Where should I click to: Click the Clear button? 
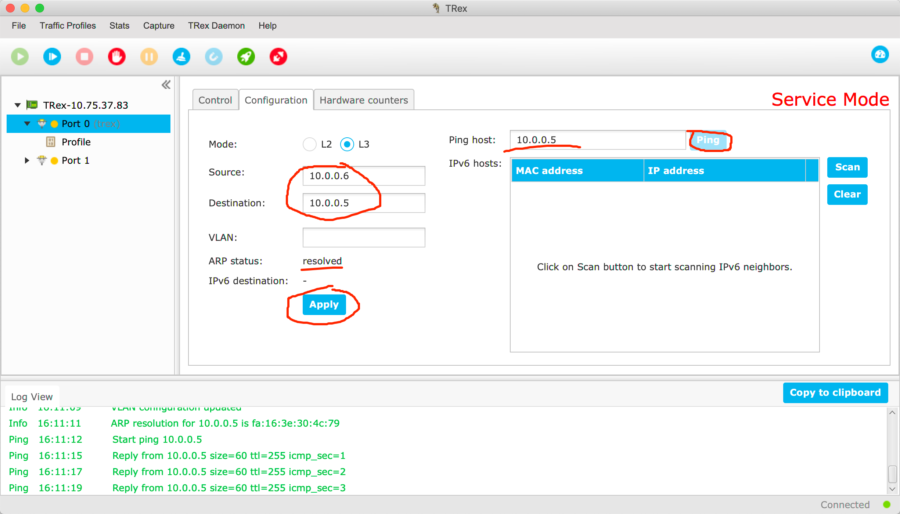click(847, 194)
